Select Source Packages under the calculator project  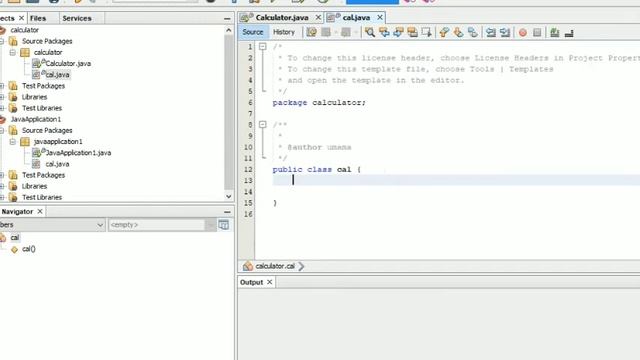coord(47,41)
